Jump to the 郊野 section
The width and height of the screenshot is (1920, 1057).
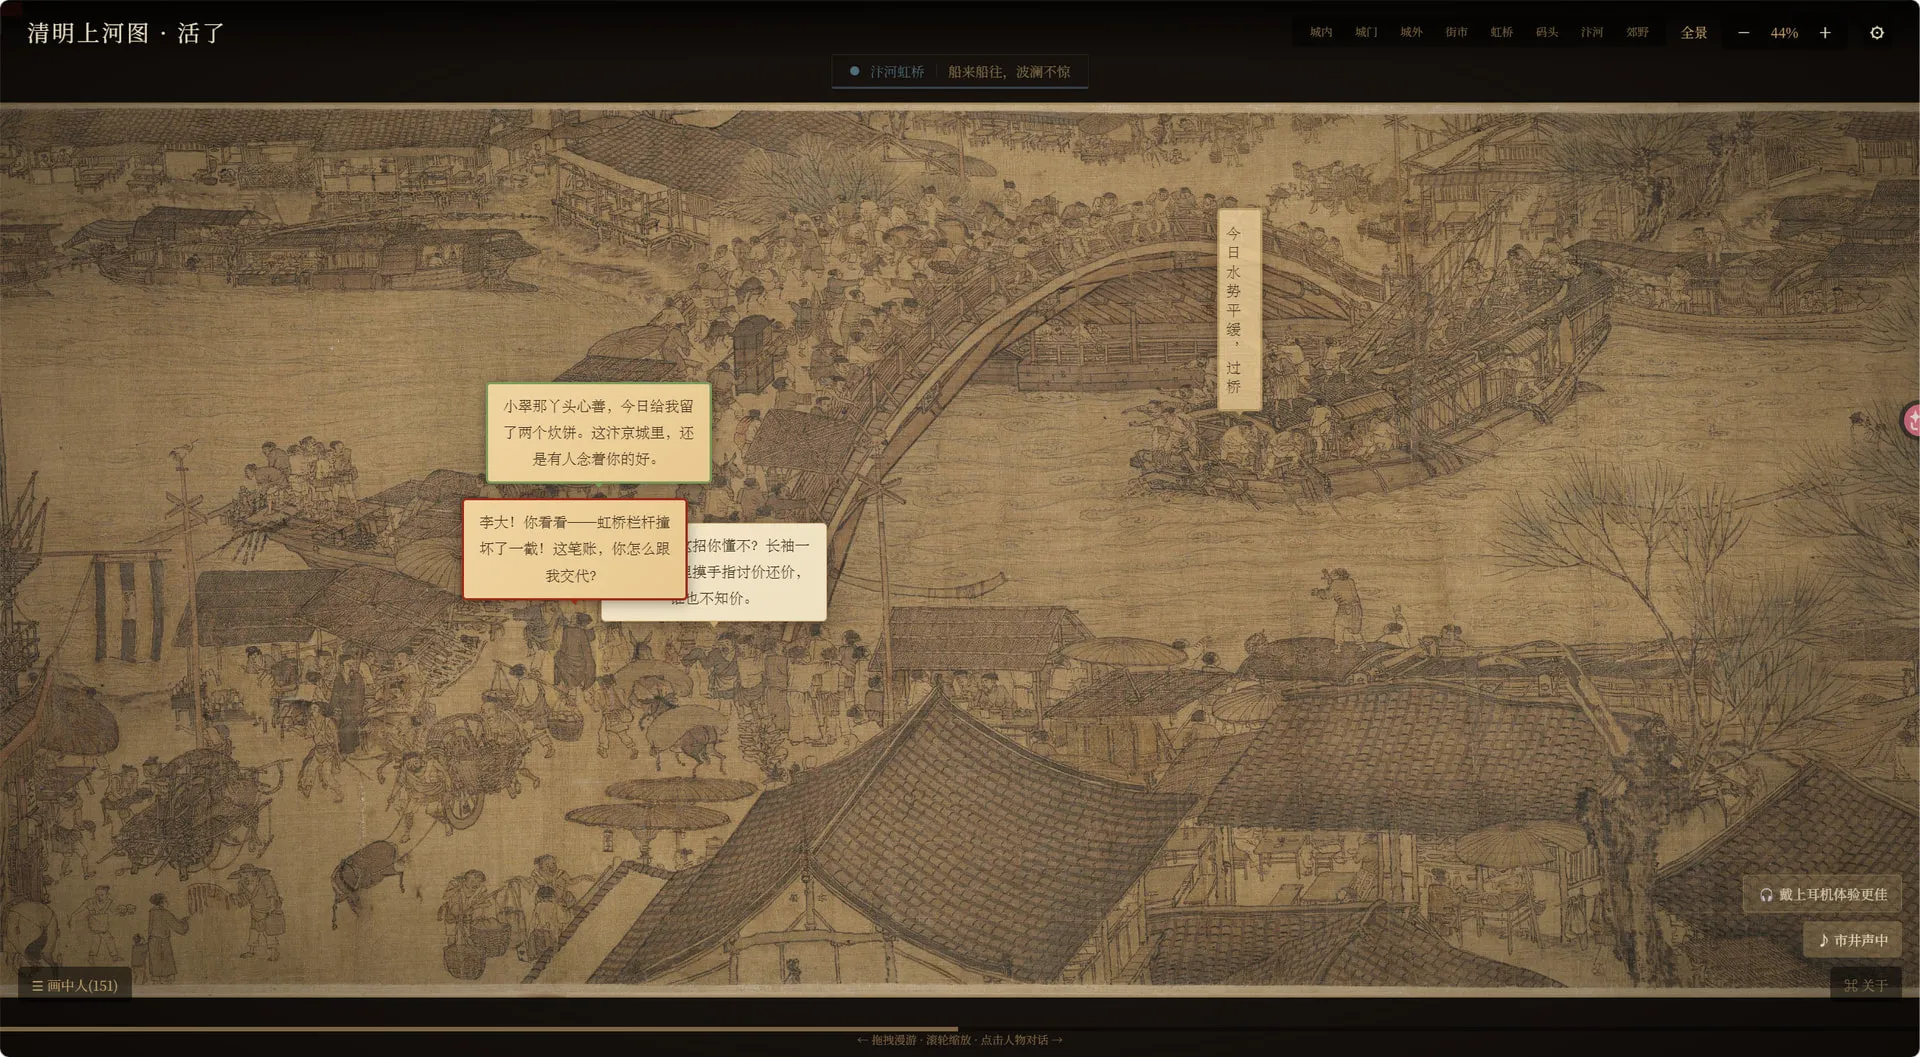1637,32
